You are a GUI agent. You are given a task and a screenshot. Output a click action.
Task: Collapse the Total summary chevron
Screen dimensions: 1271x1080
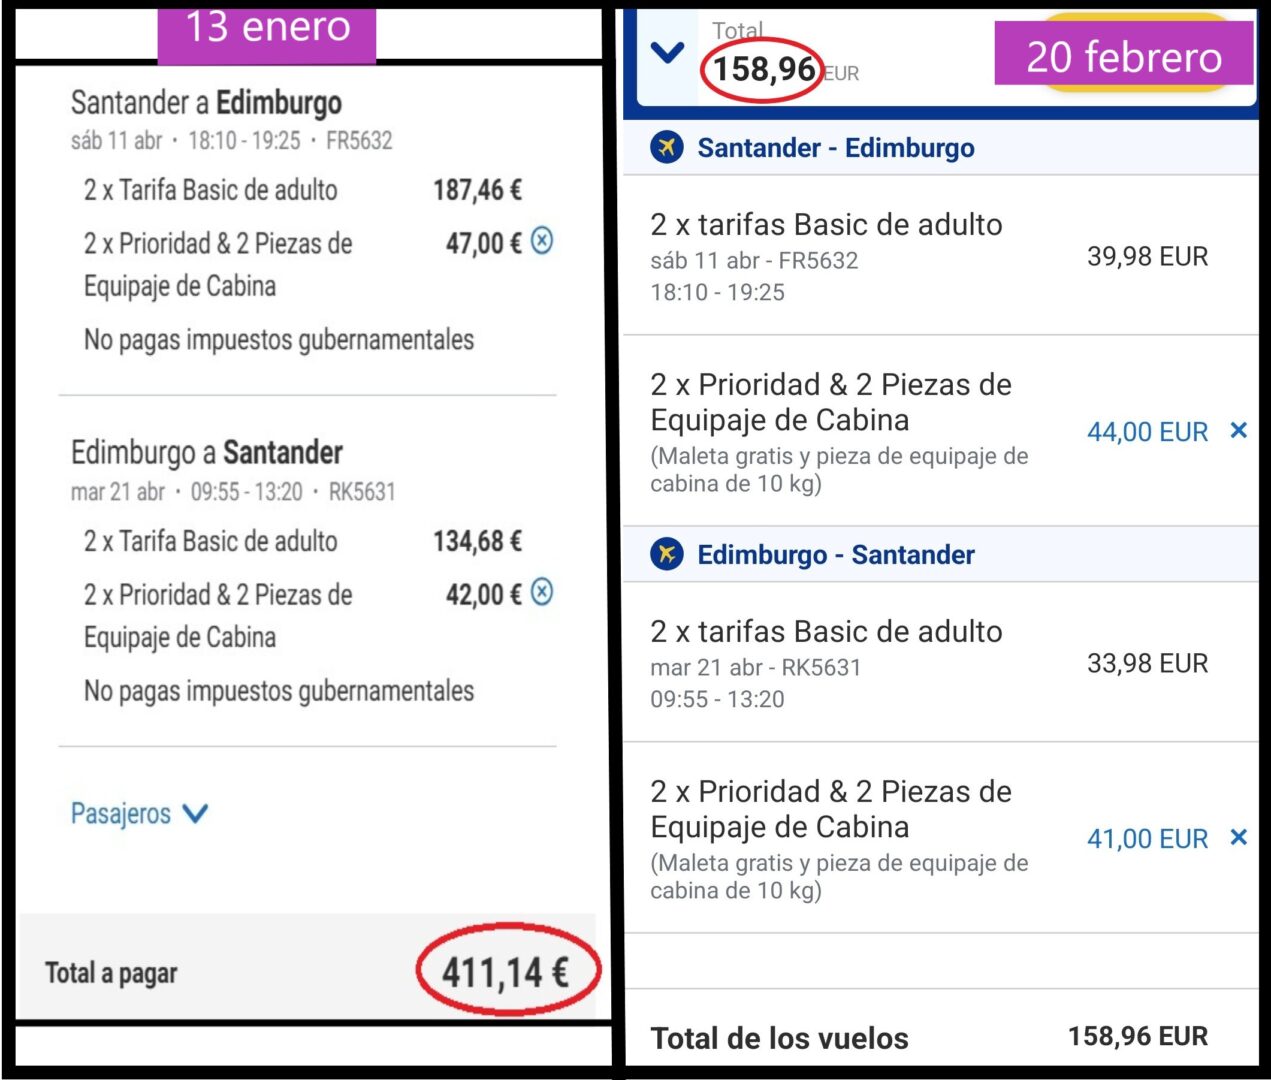[x=667, y=53]
